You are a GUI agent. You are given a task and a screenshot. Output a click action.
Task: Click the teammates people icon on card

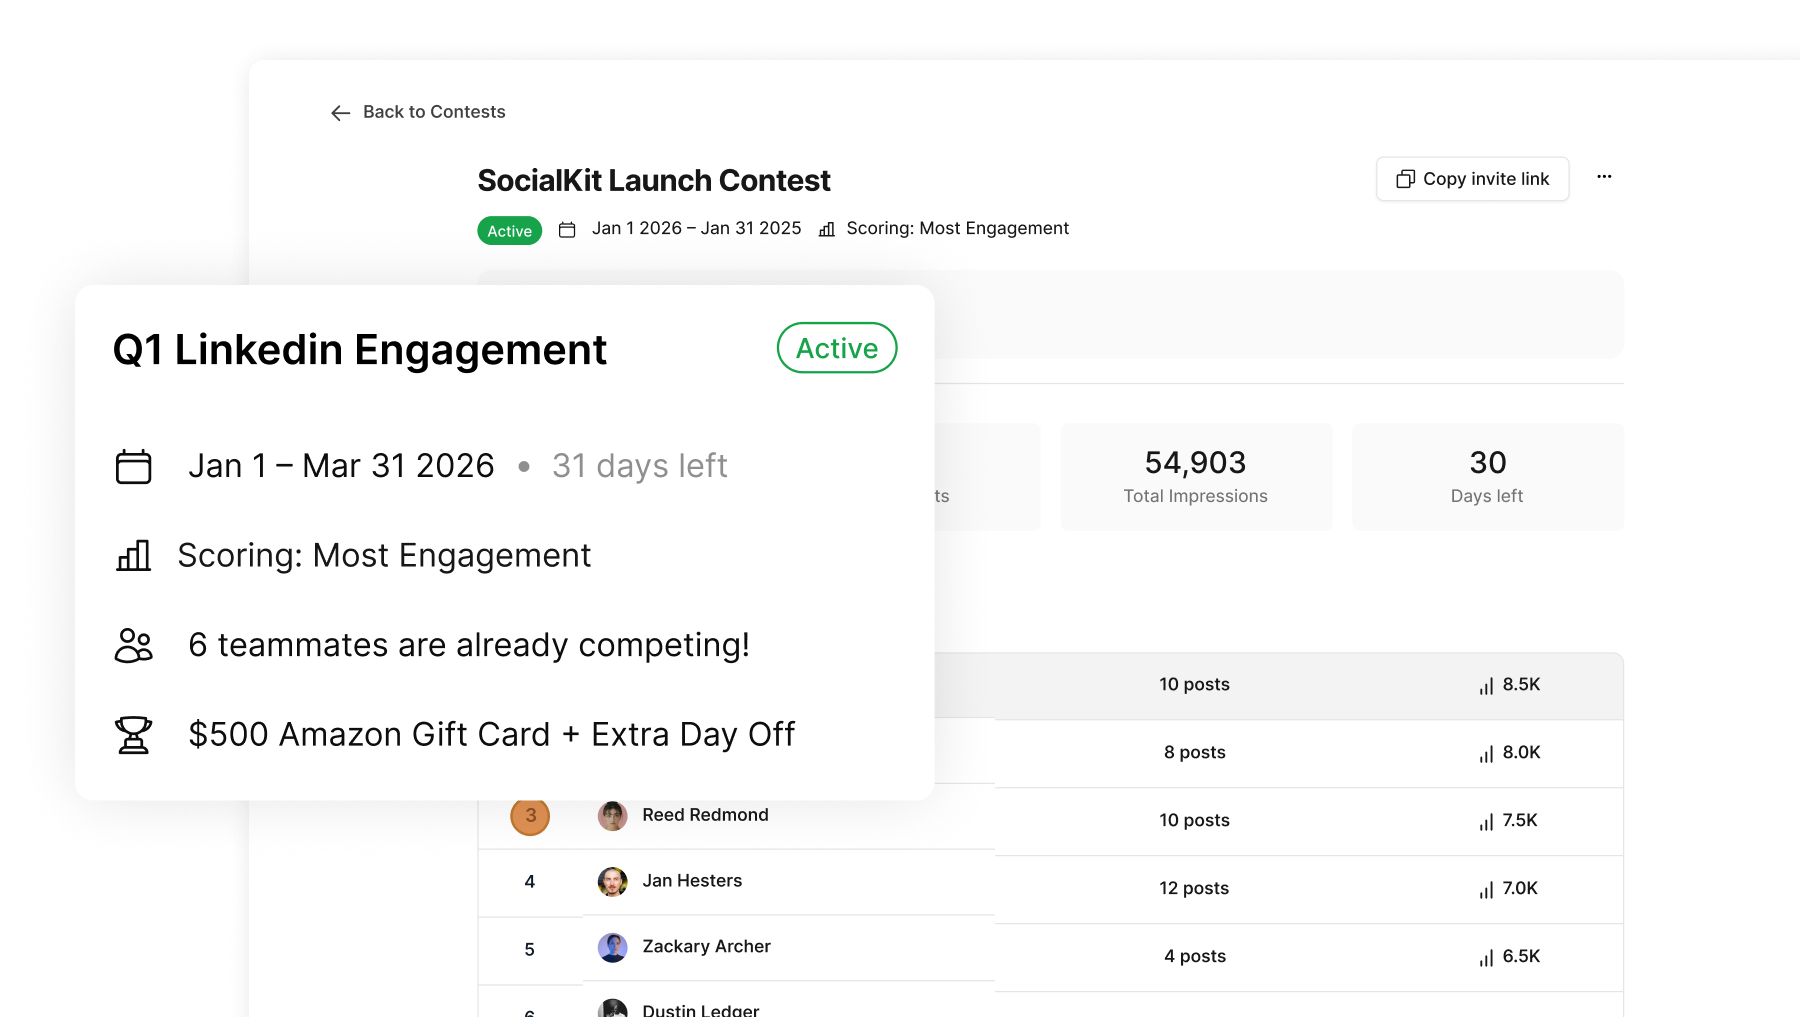133,645
